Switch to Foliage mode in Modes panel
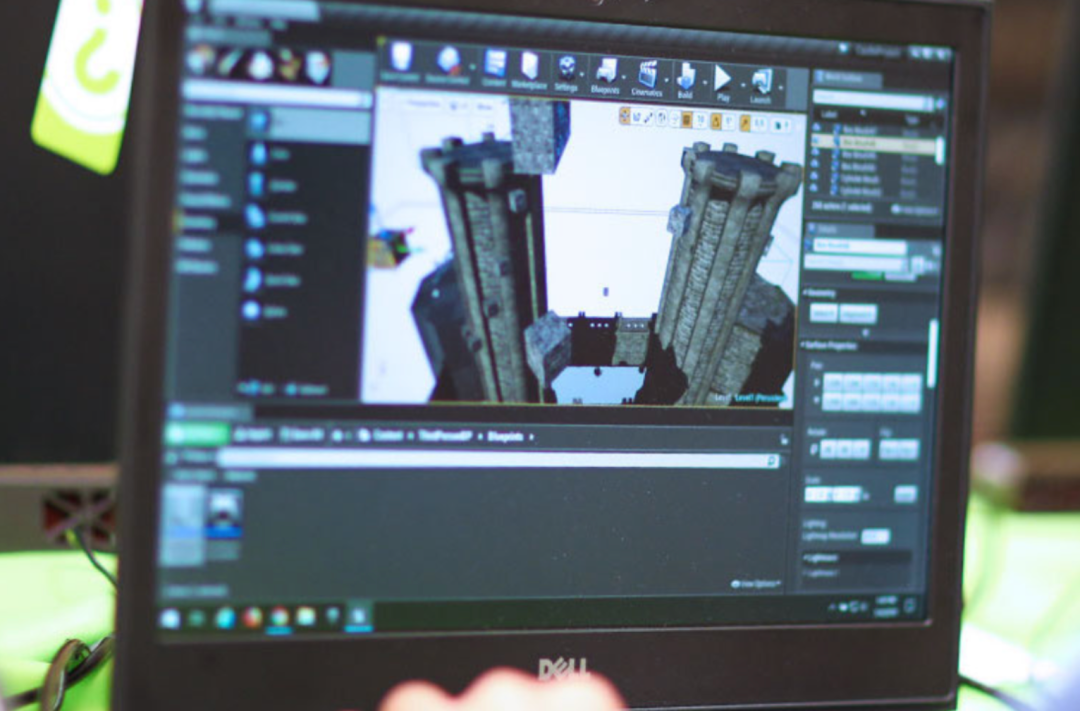 (x=289, y=67)
